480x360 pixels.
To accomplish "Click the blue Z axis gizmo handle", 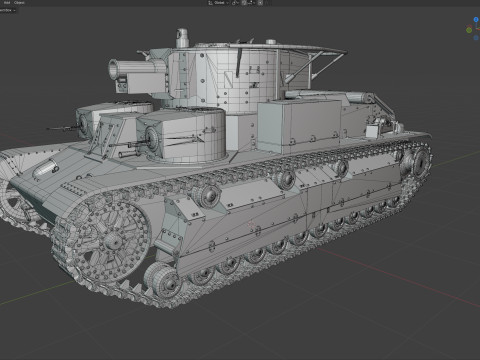I will 477,20.
